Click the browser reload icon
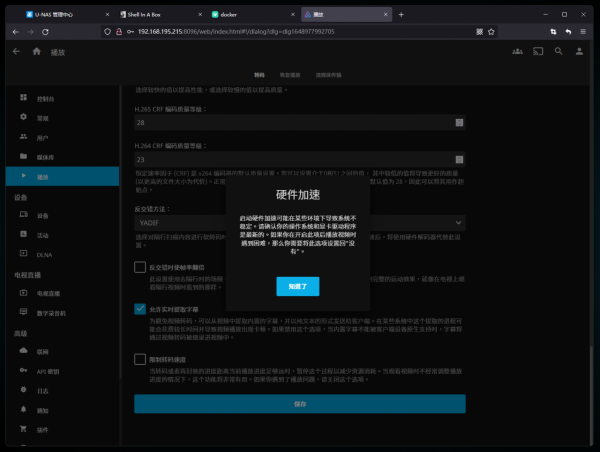600x452 pixels. tap(45, 32)
